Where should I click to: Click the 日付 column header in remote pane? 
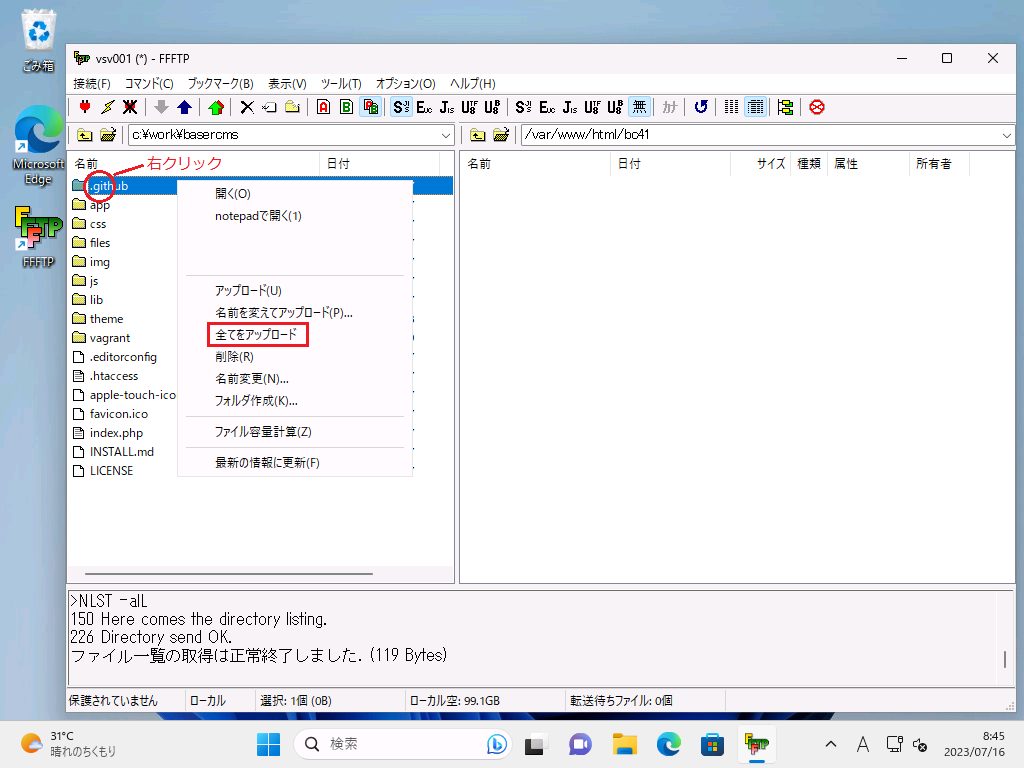(x=629, y=164)
